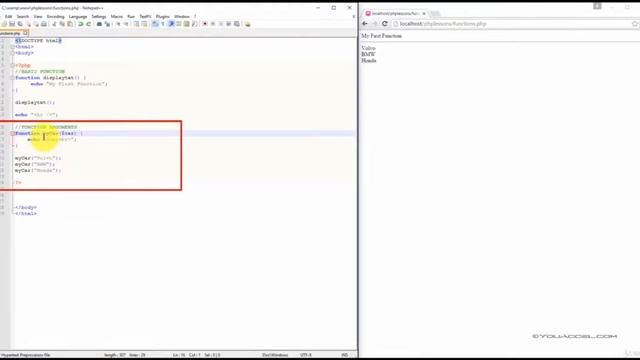The height and width of the screenshot is (360, 640).
Task: Click the Save Recorded Macro icon
Action: point(237,24)
